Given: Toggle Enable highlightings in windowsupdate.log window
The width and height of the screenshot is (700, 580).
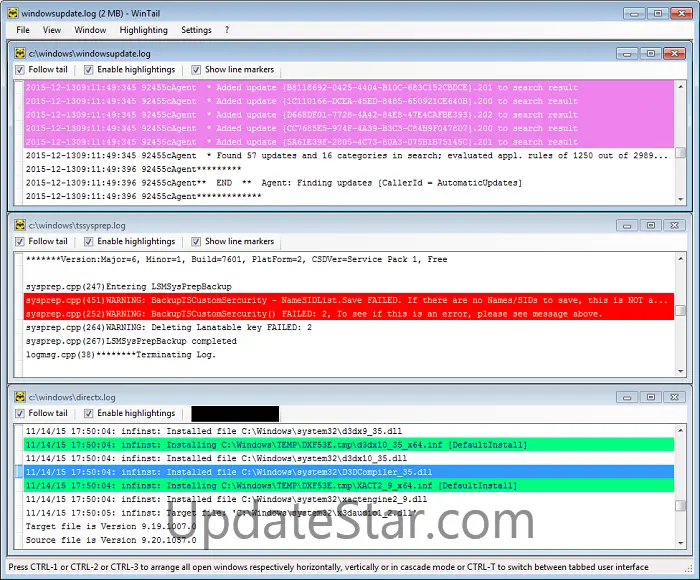Looking at the screenshot, I should pyautogui.click(x=129, y=70).
